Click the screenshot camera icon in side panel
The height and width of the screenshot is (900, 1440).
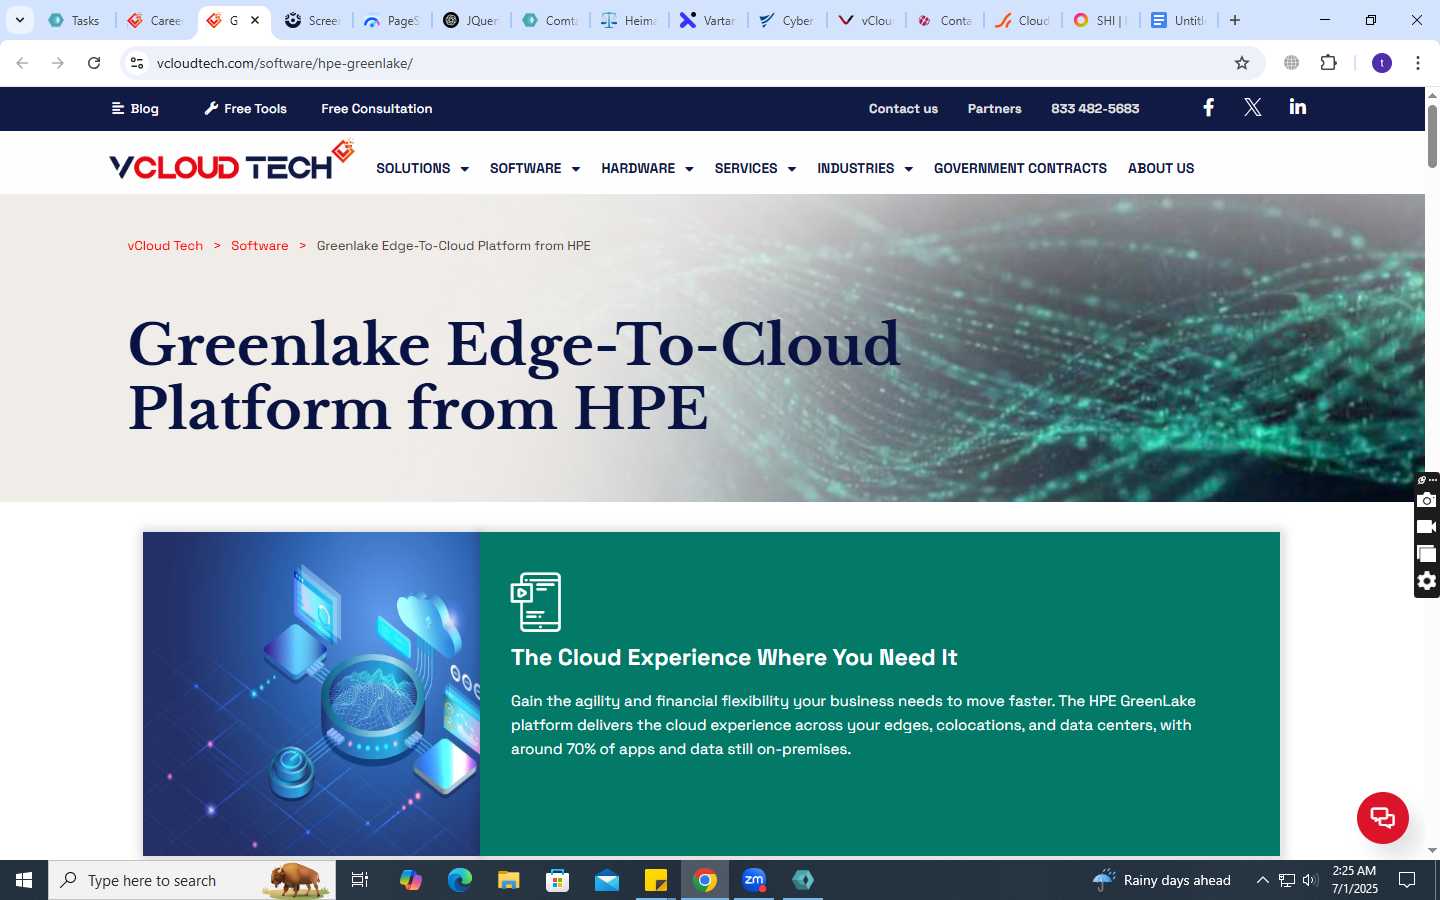point(1427,500)
